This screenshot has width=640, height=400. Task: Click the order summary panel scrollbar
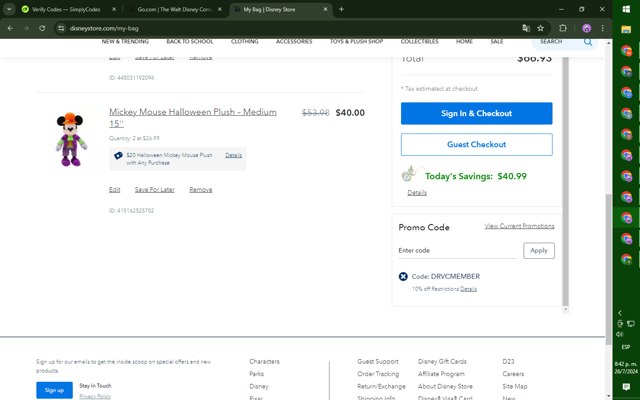565,182
